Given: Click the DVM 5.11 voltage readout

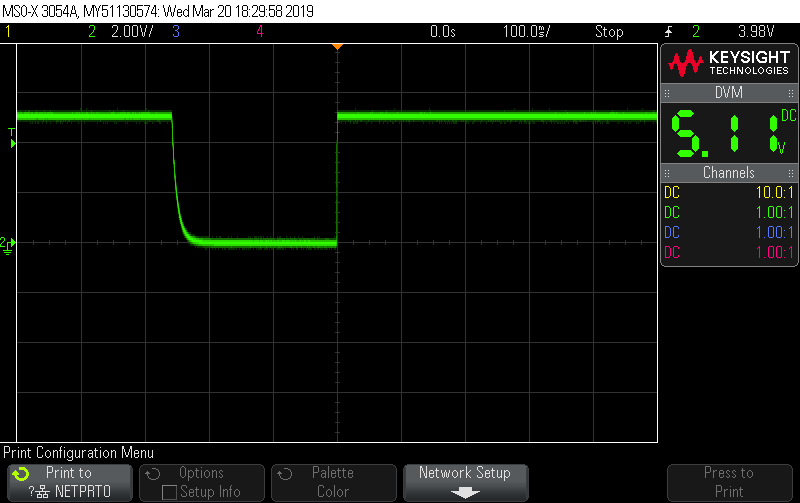Looking at the screenshot, I should [x=727, y=133].
